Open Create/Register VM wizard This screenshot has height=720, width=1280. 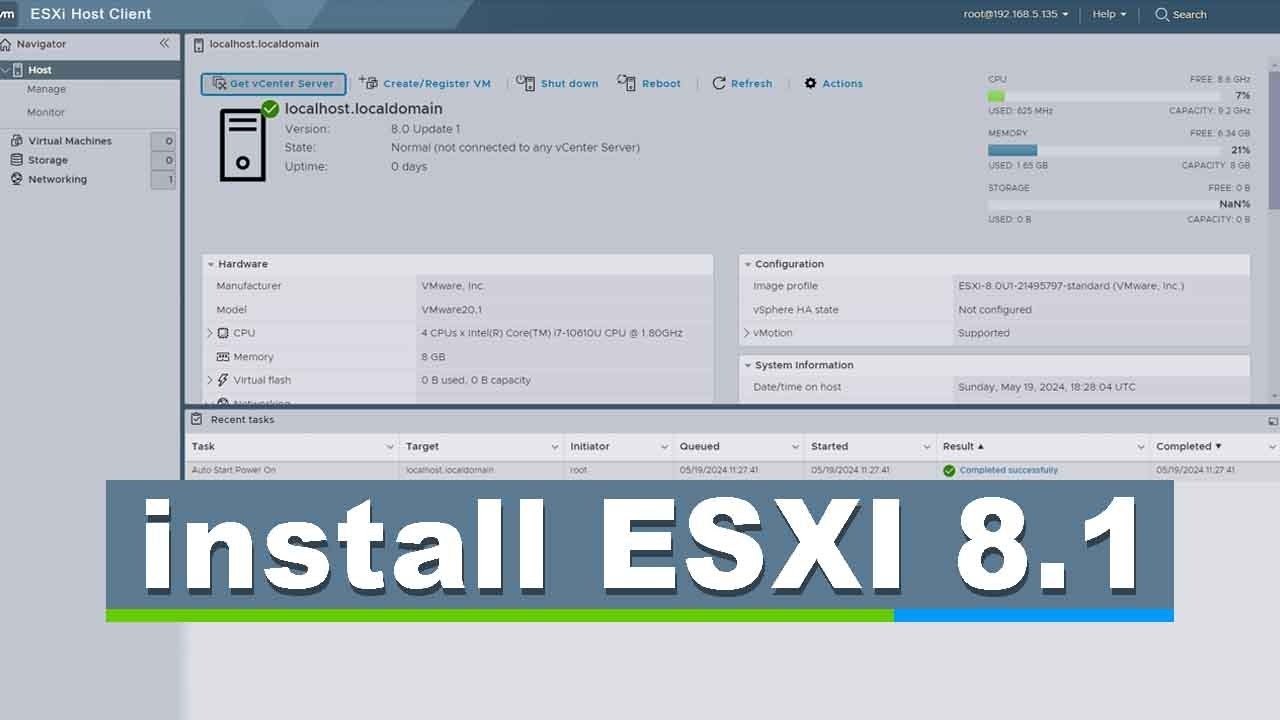[x=425, y=84]
